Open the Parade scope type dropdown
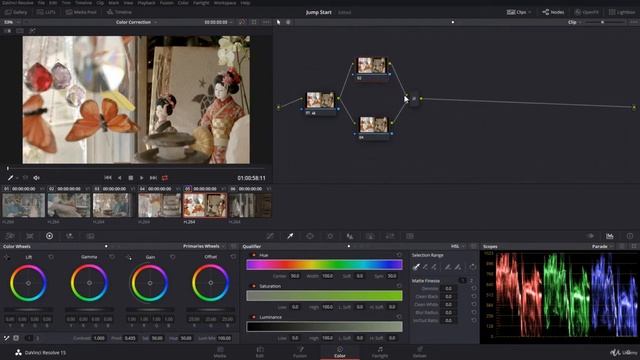This screenshot has width=640, height=360. [x=602, y=246]
